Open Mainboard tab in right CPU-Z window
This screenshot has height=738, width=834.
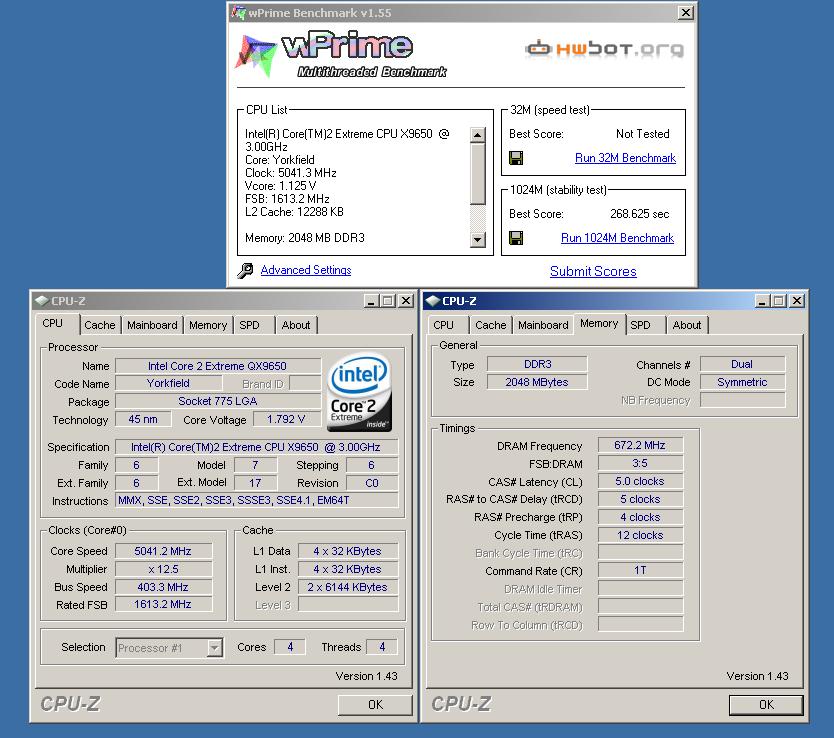pyautogui.click(x=543, y=325)
